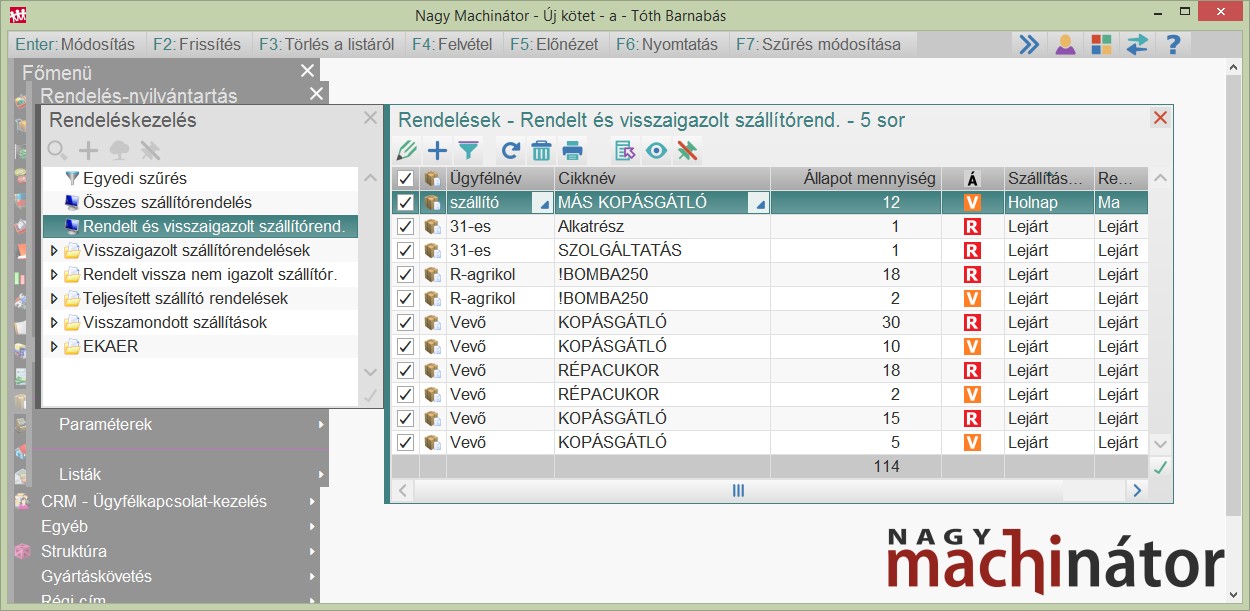1250x611 pixels.
Task: Click the green checkmark below the table scrollbar
Action: [1160, 467]
